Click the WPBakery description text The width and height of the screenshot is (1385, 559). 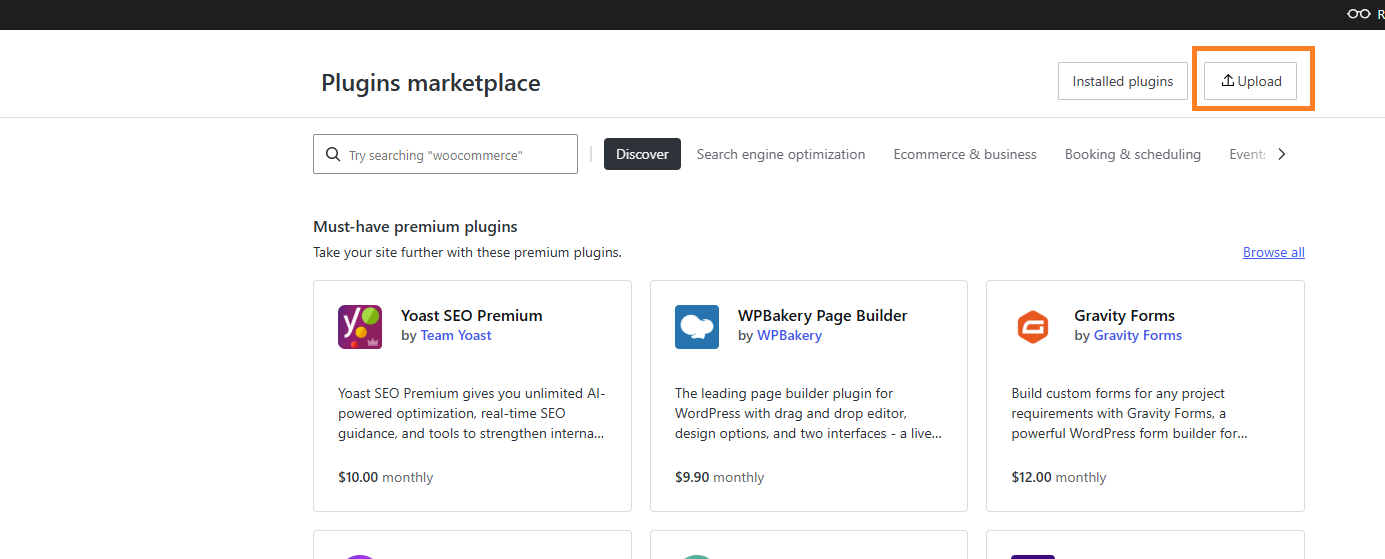point(808,414)
